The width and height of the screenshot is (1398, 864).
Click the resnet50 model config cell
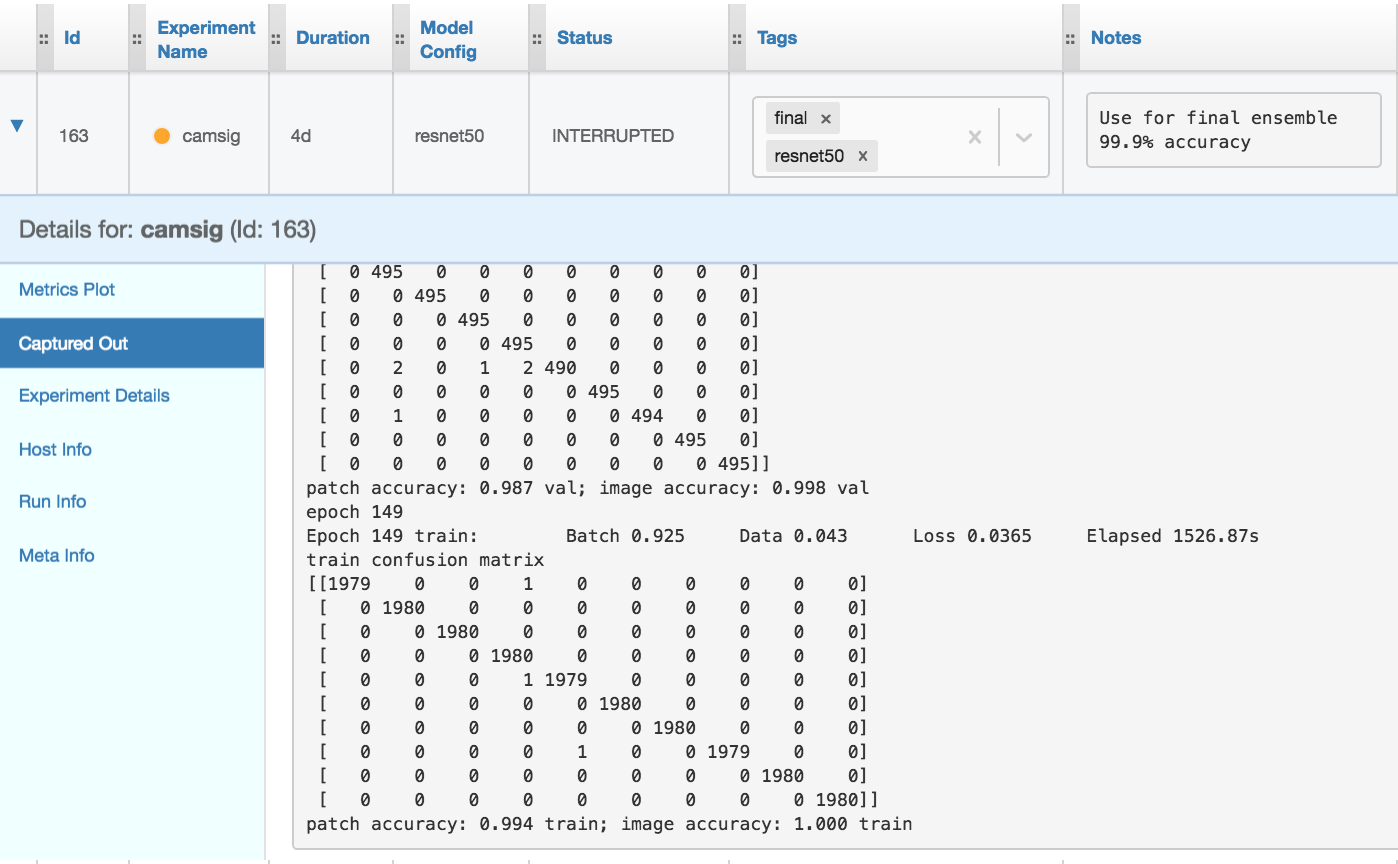tap(461, 134)
